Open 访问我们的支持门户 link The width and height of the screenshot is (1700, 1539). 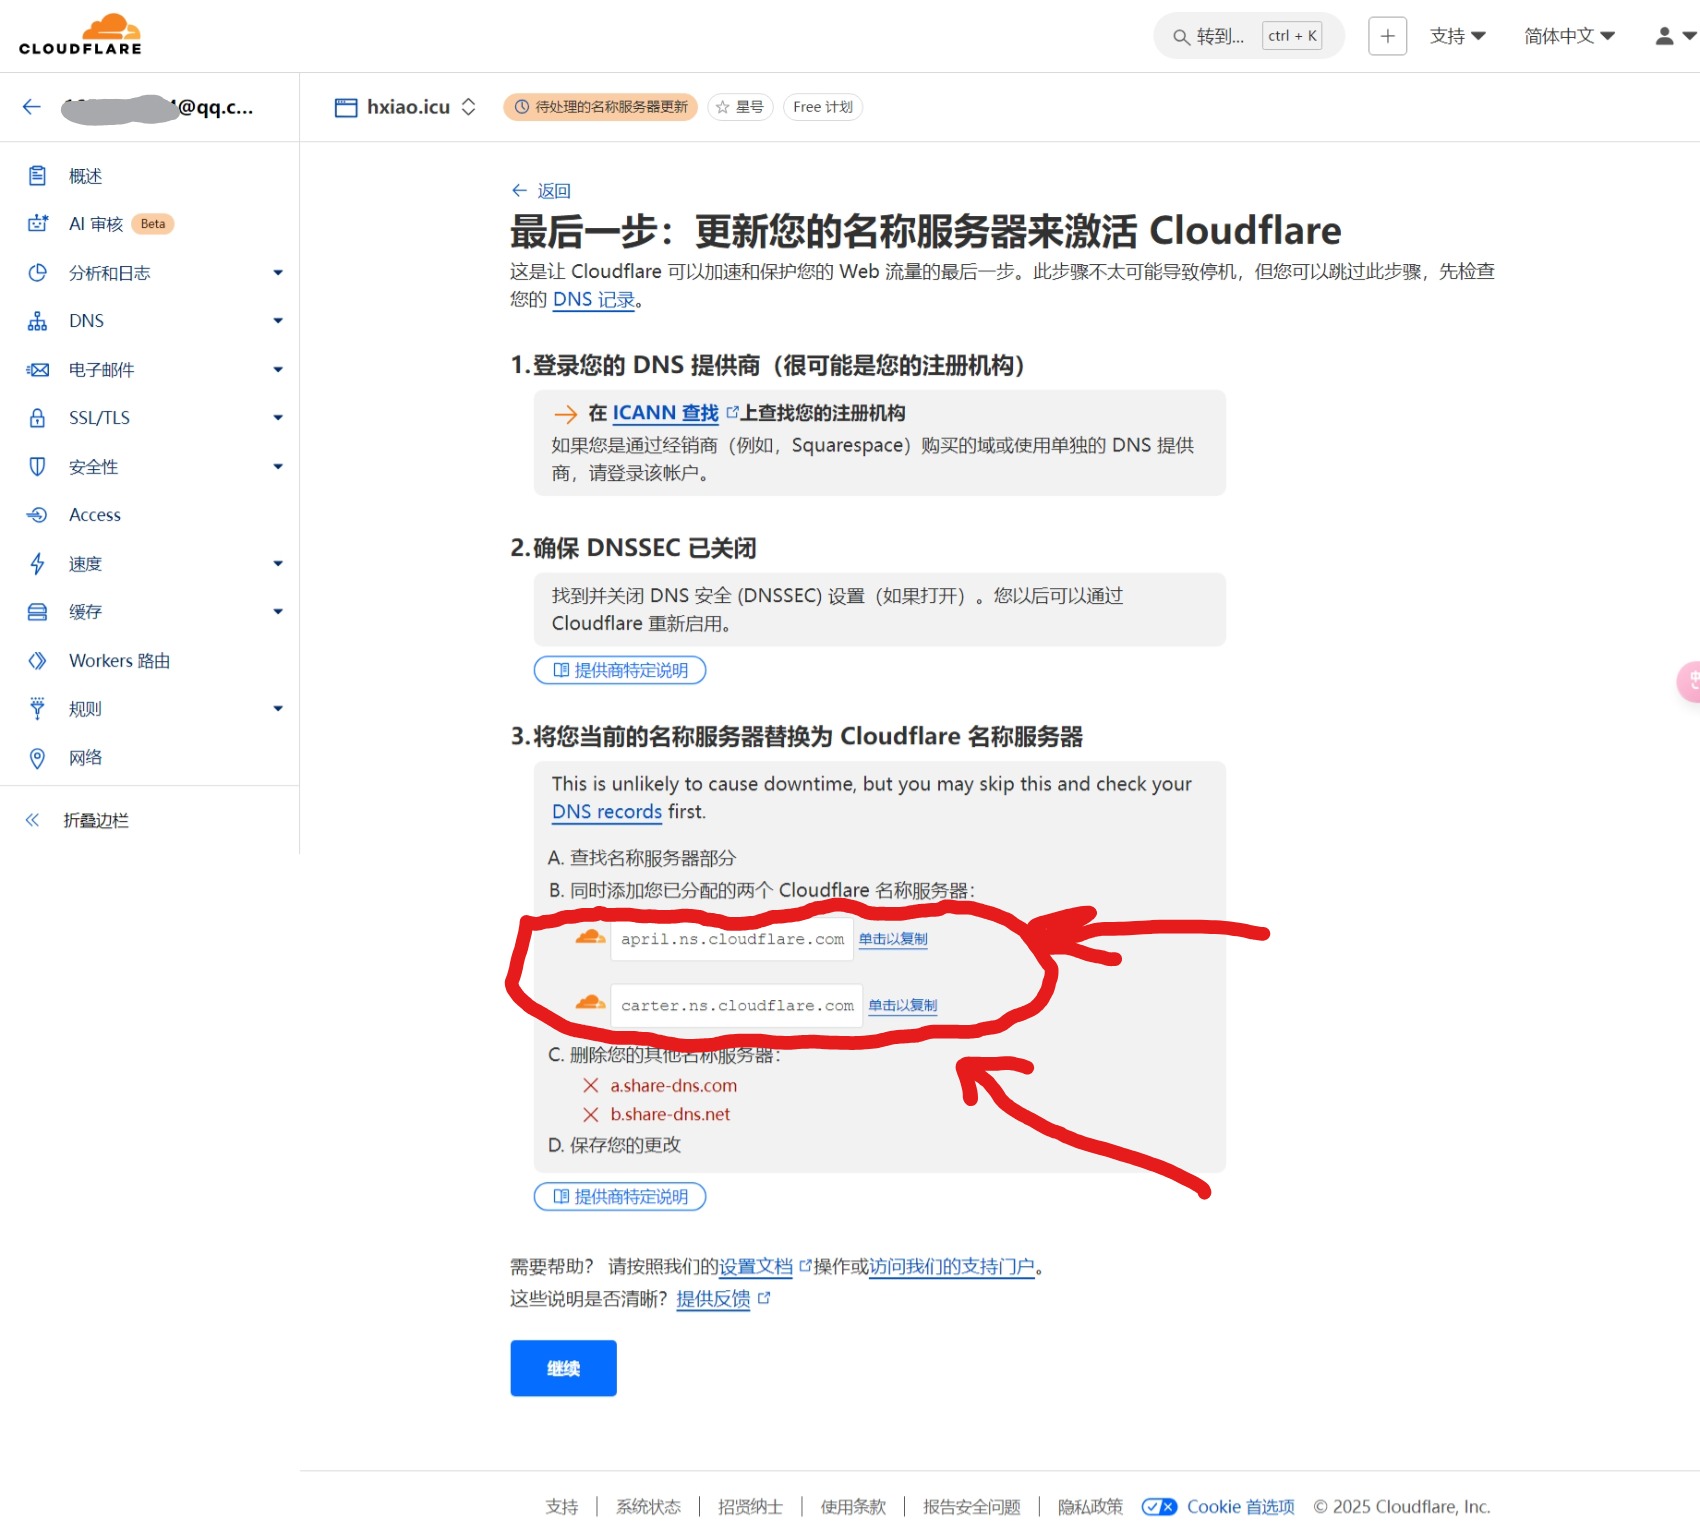coord(952,1267)
